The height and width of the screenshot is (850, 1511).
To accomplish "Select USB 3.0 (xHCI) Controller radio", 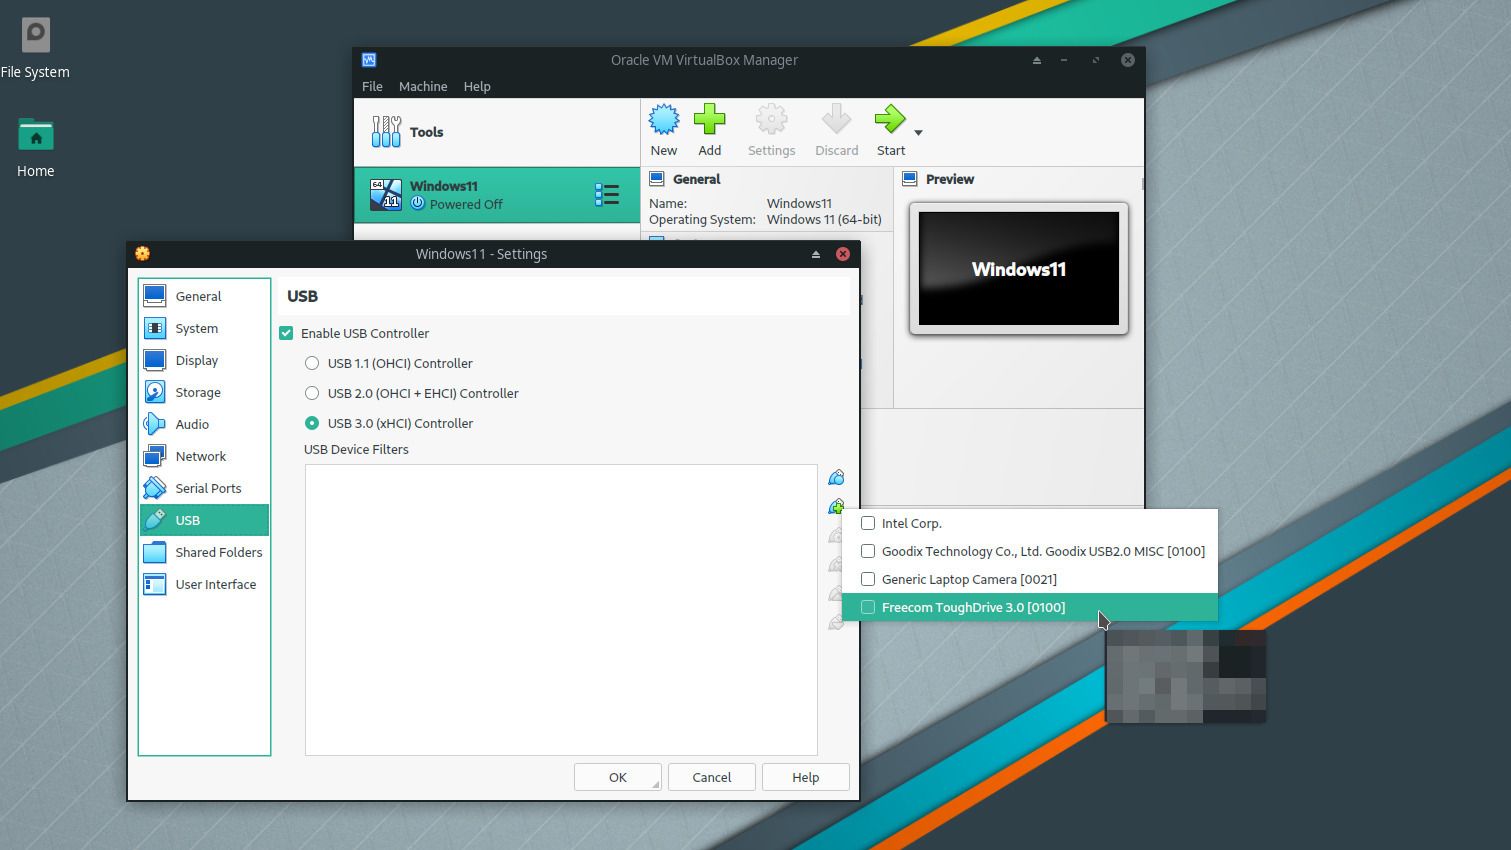I will [312, 423].
